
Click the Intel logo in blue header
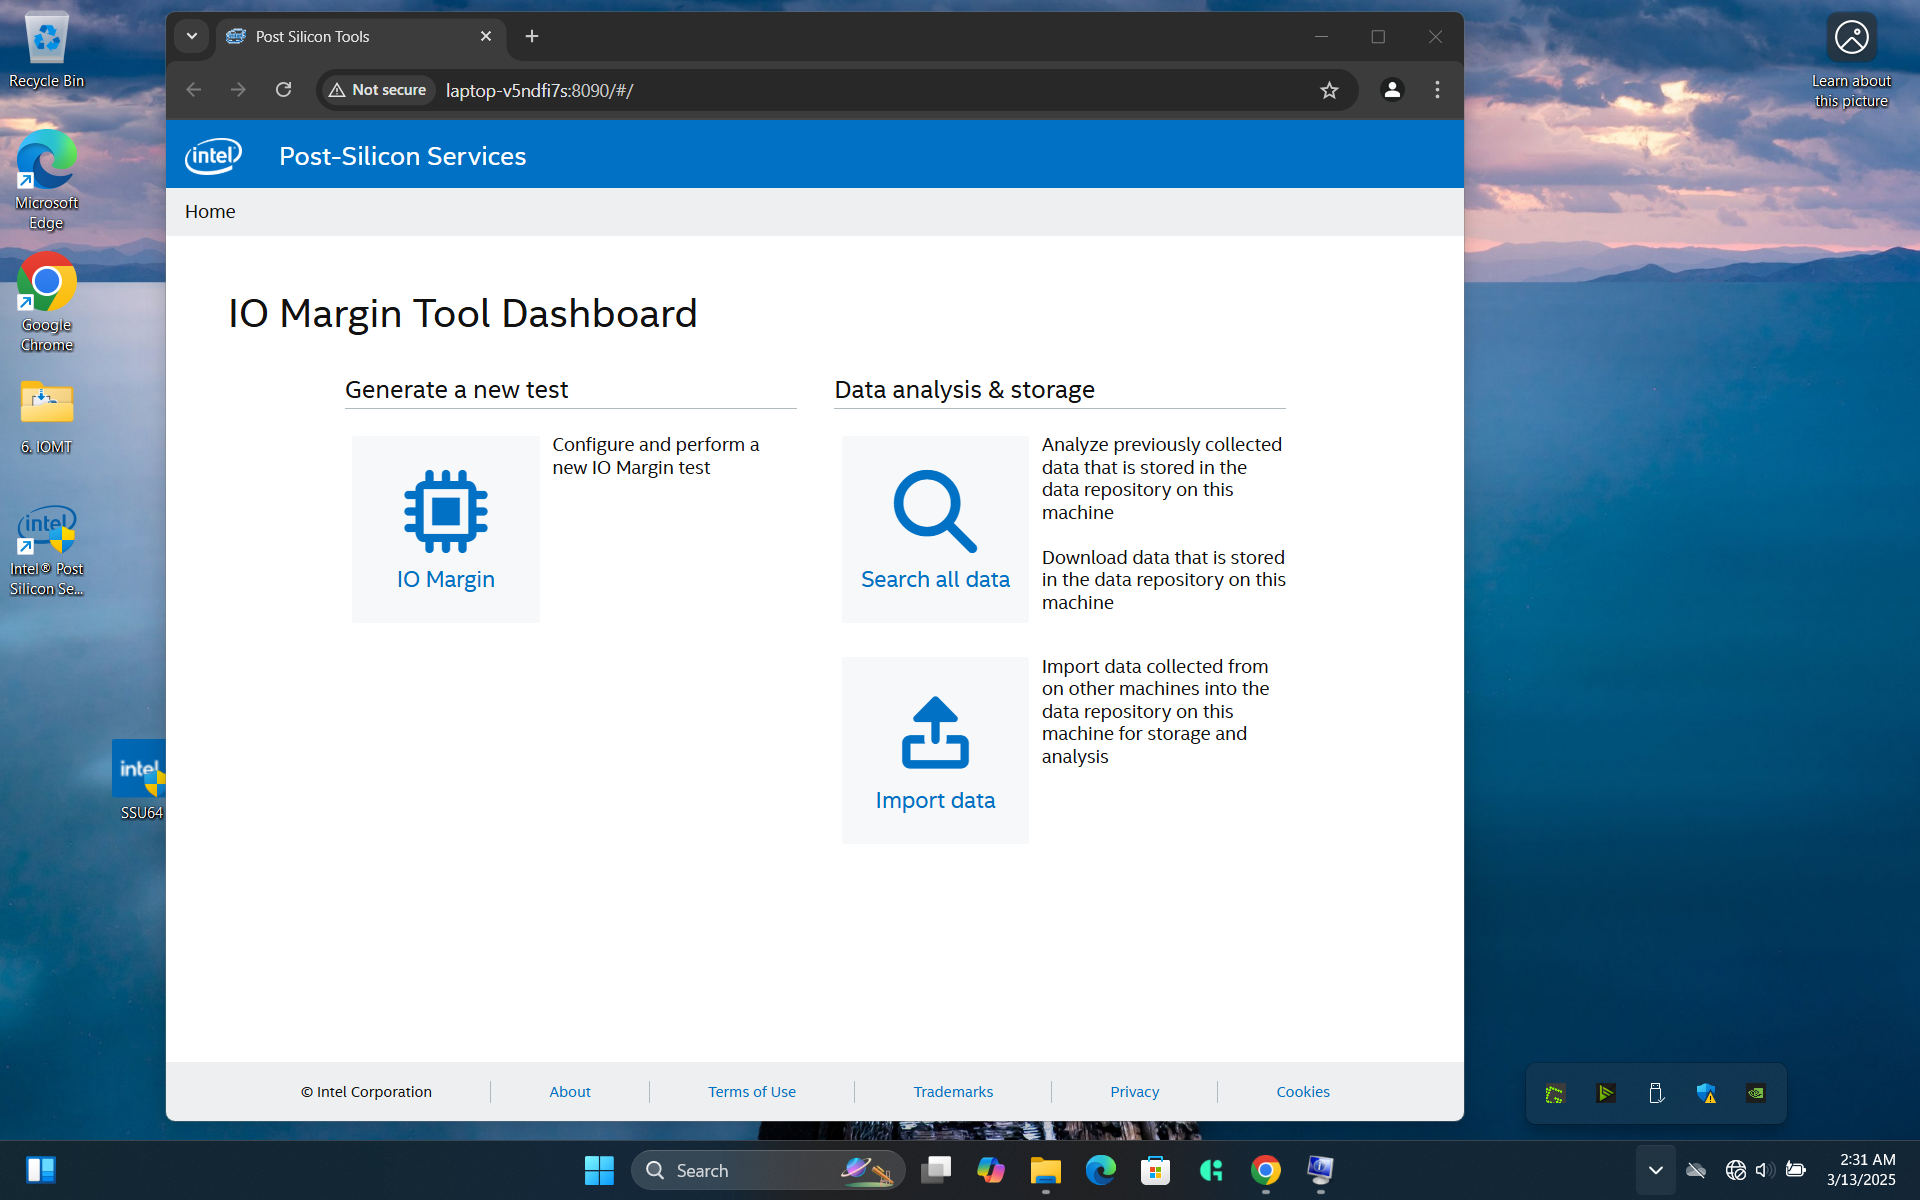[x=213, y=156]
